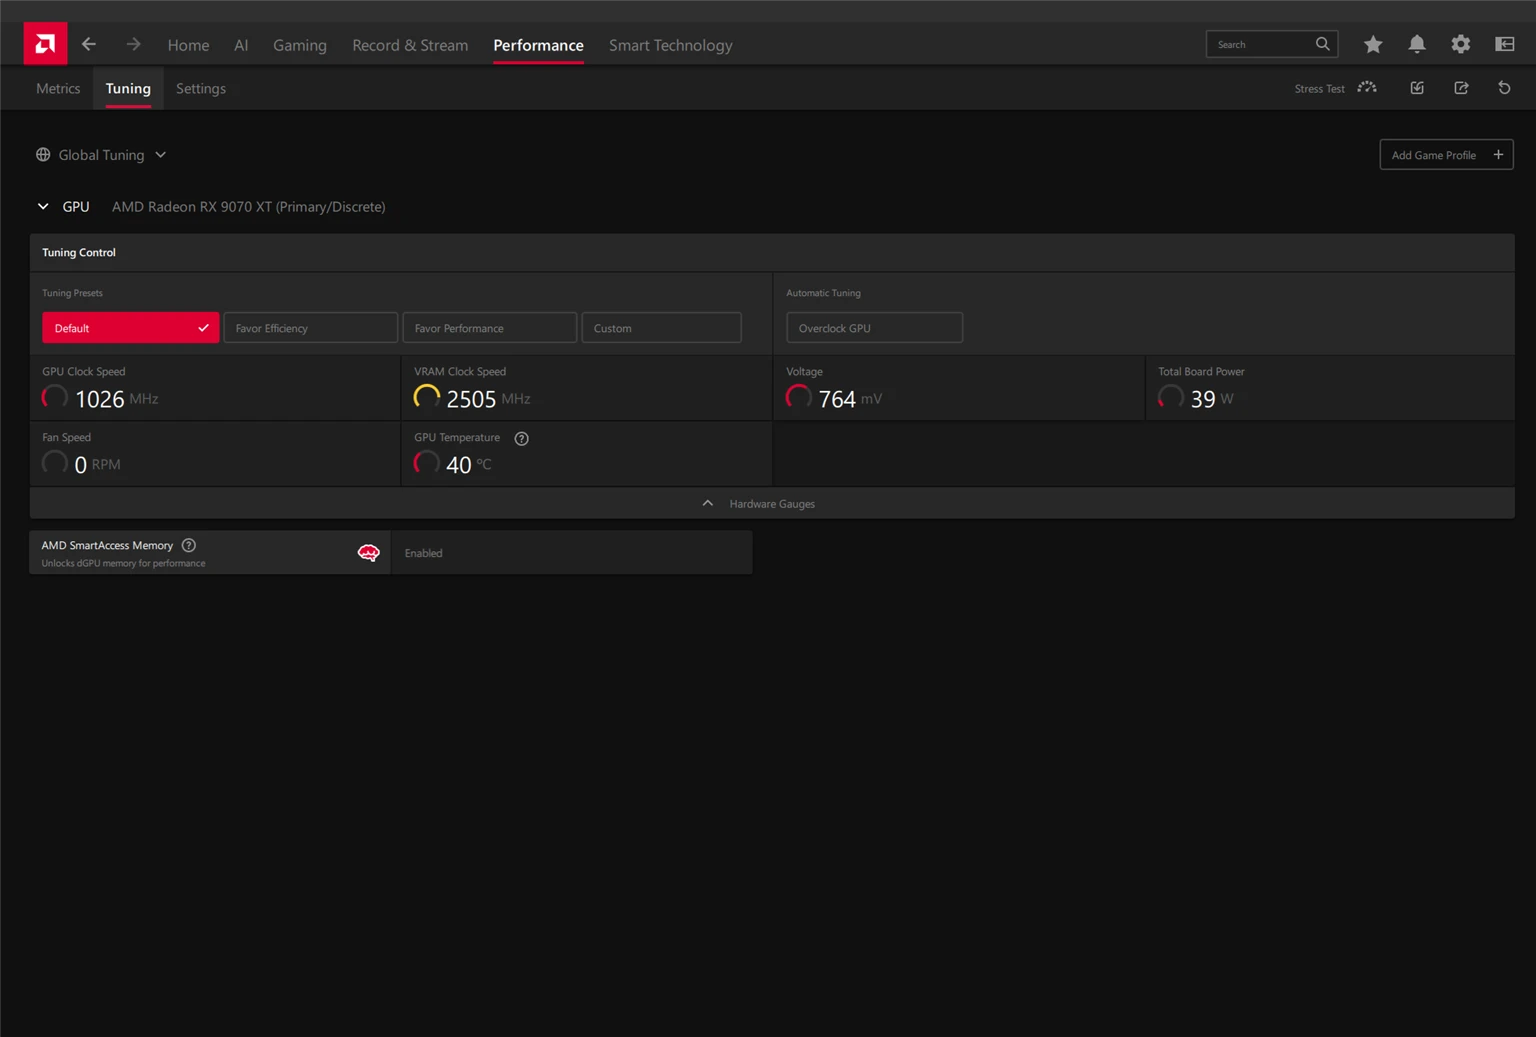1536x1037 pixels.
Task: Toggle sidebar panel icon at top right
Action: 1505,44
